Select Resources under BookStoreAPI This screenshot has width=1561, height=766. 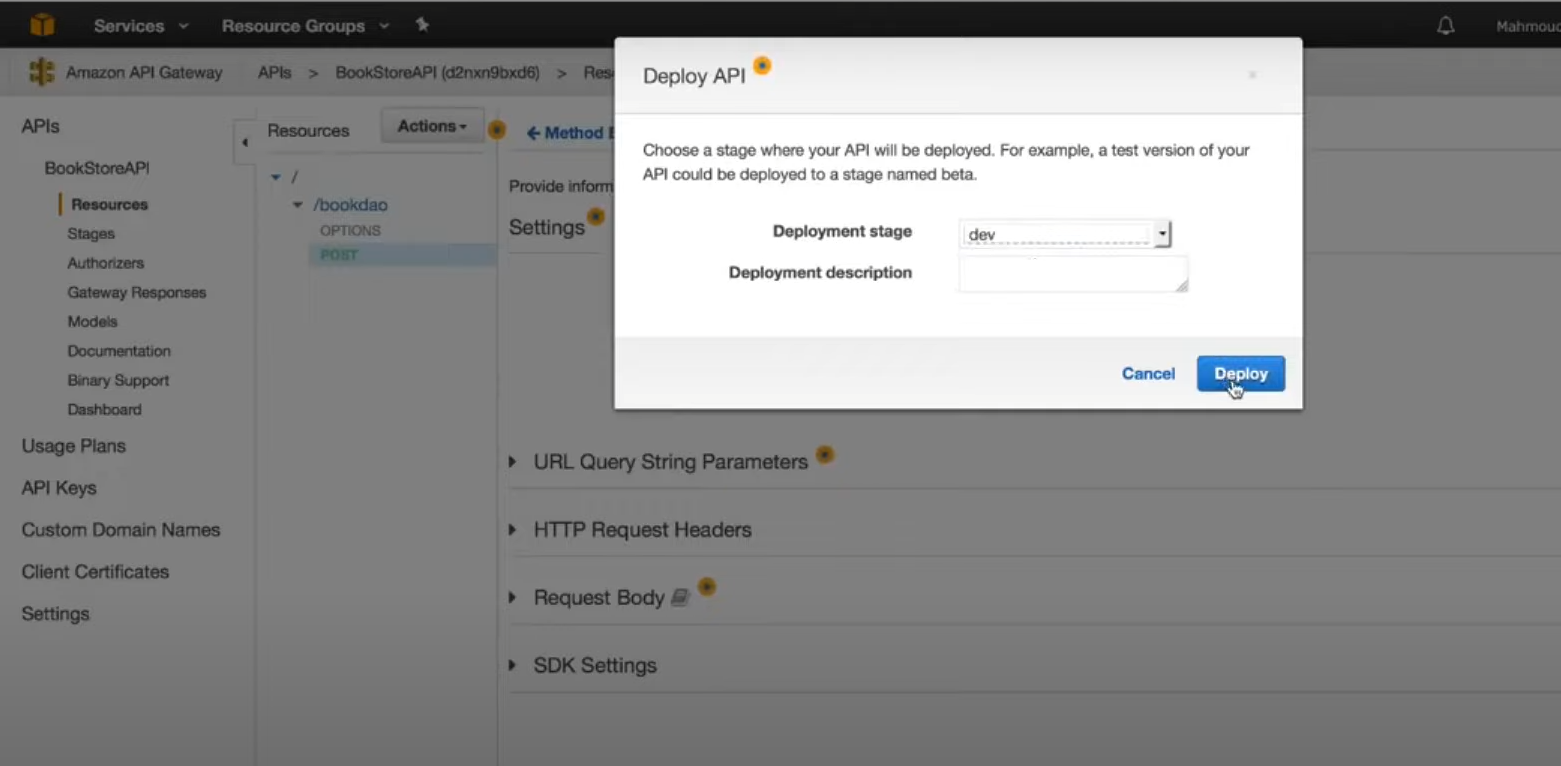109,204
